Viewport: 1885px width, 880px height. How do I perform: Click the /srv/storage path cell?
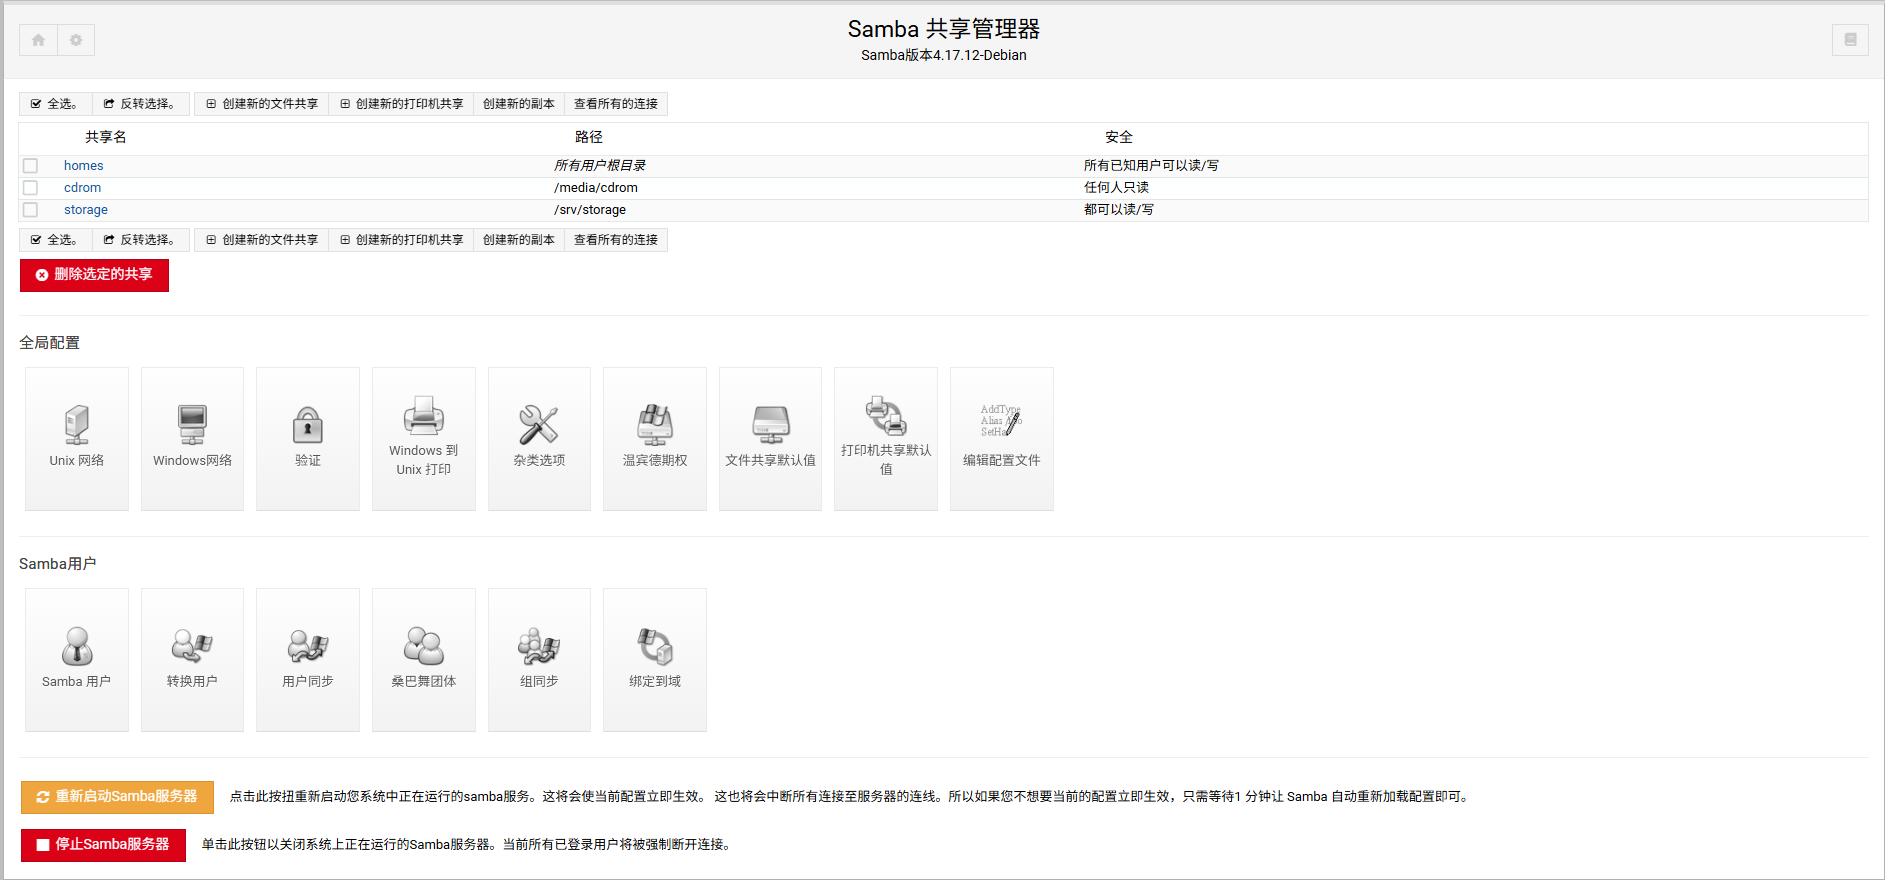point(590,210)
